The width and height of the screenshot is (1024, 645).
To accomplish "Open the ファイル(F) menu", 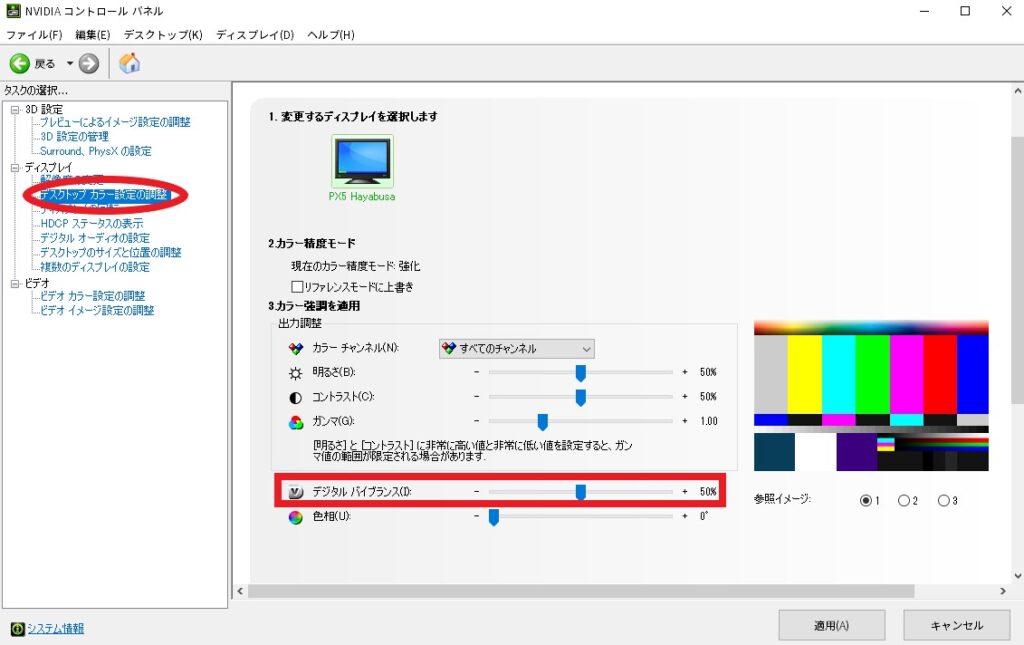I will point(34,35).
